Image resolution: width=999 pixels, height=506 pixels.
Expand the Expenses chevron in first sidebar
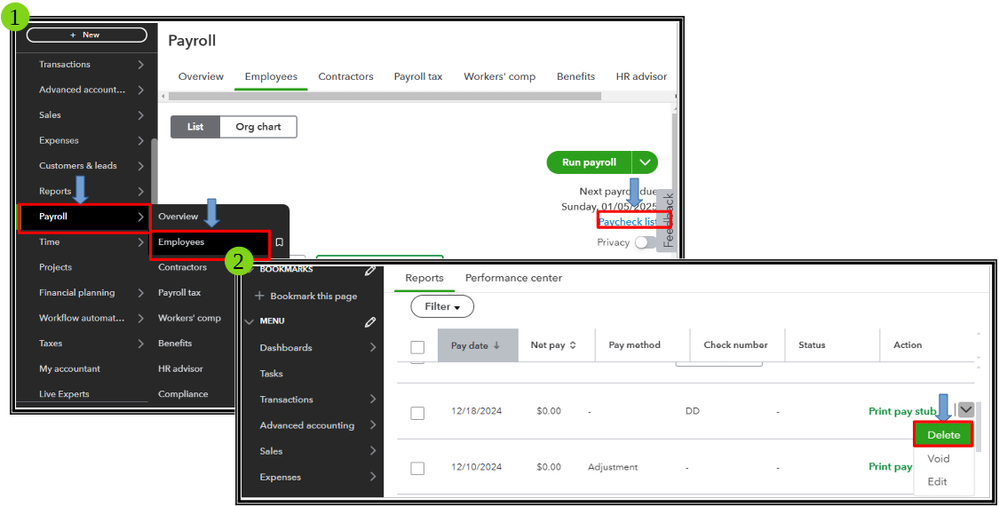[x=141, y=141]
